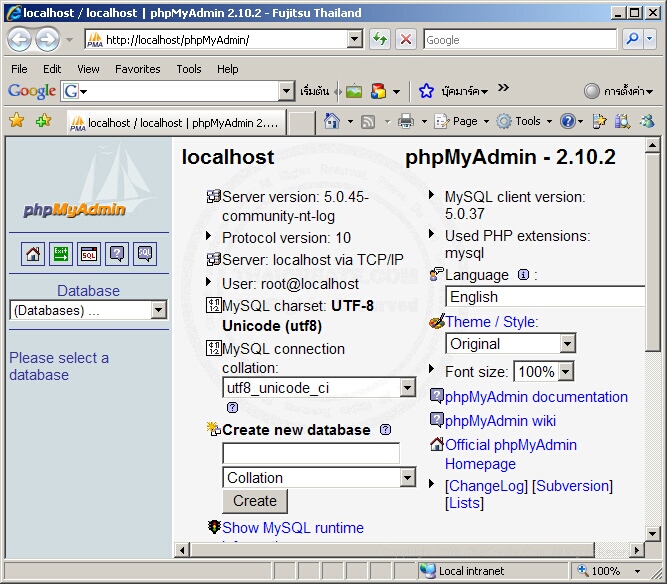
Task: Click the Add to Favorites icon
Action: (44, 121)
